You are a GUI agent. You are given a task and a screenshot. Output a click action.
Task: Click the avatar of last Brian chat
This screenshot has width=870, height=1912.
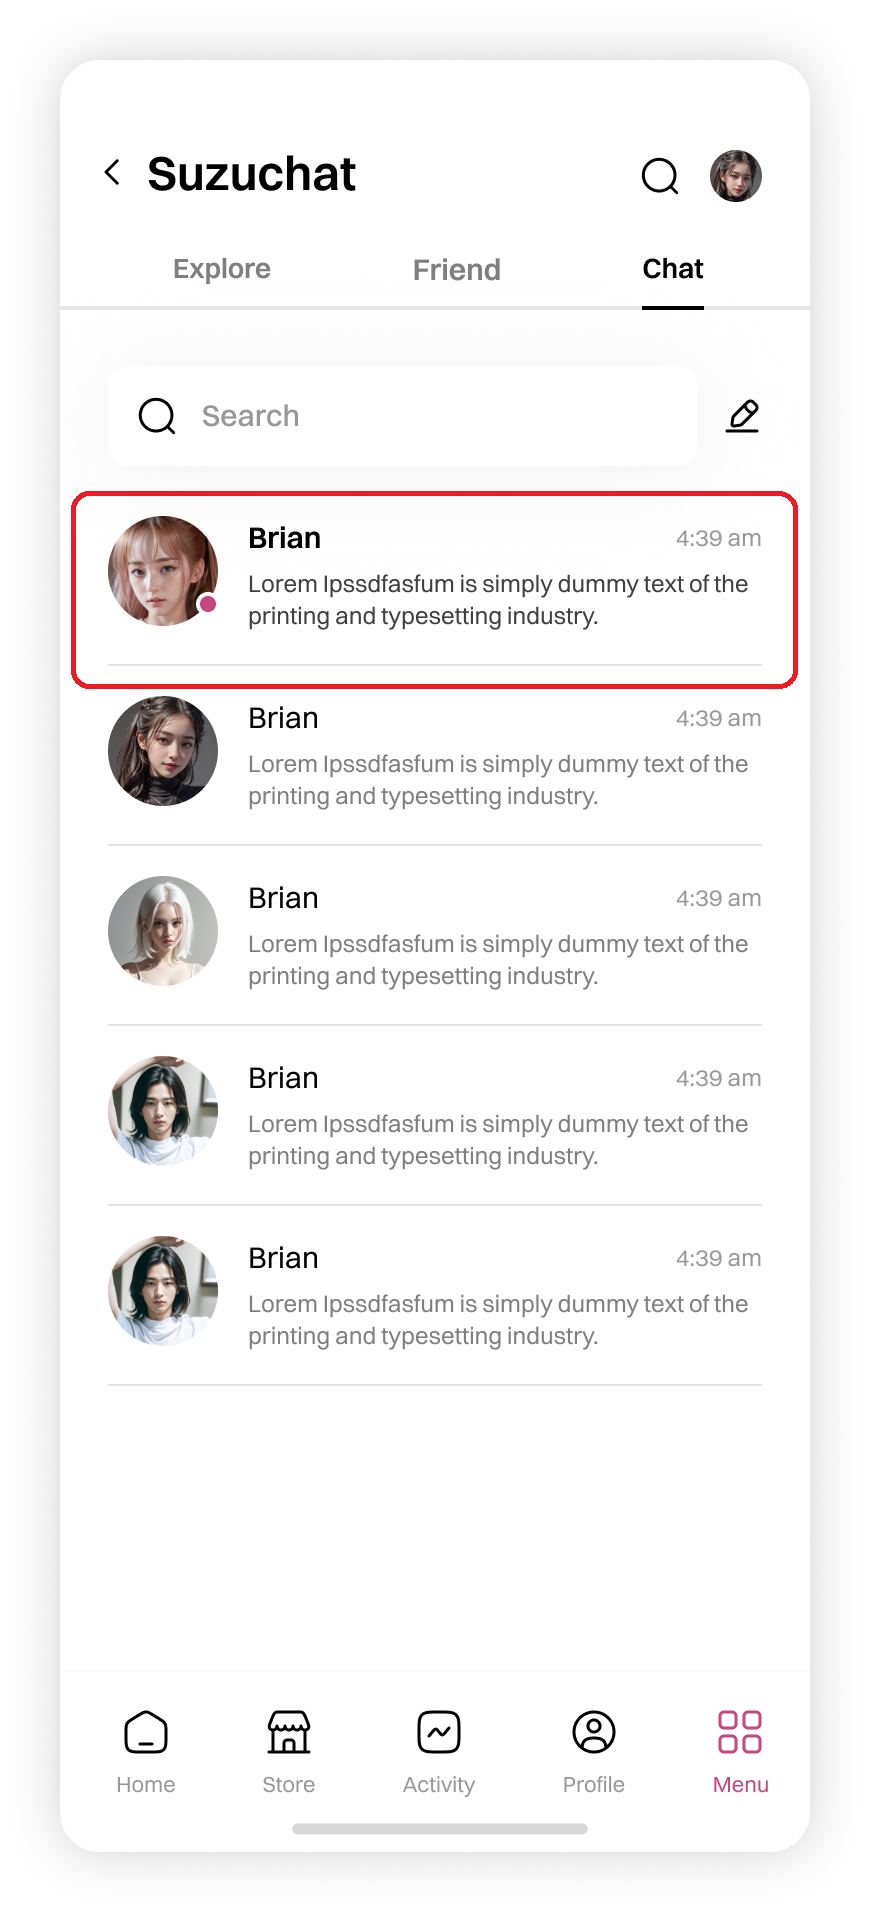(x=163, y=1291)
